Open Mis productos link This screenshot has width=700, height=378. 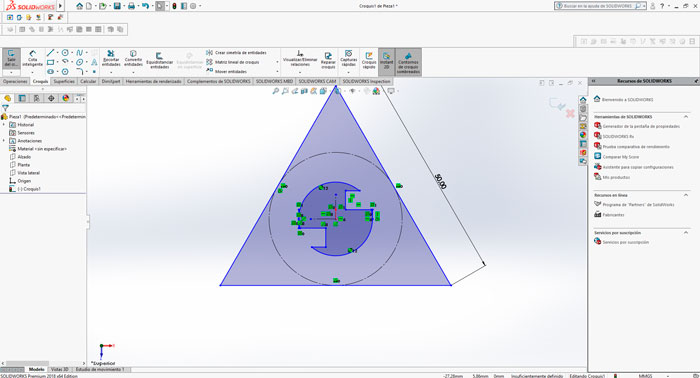tap(612, 177)
